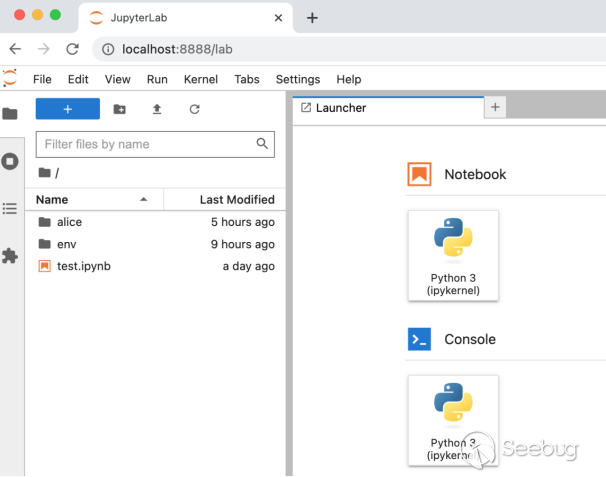
Task: Launch Python 3 notebook from Launcher
Action: 453,254
